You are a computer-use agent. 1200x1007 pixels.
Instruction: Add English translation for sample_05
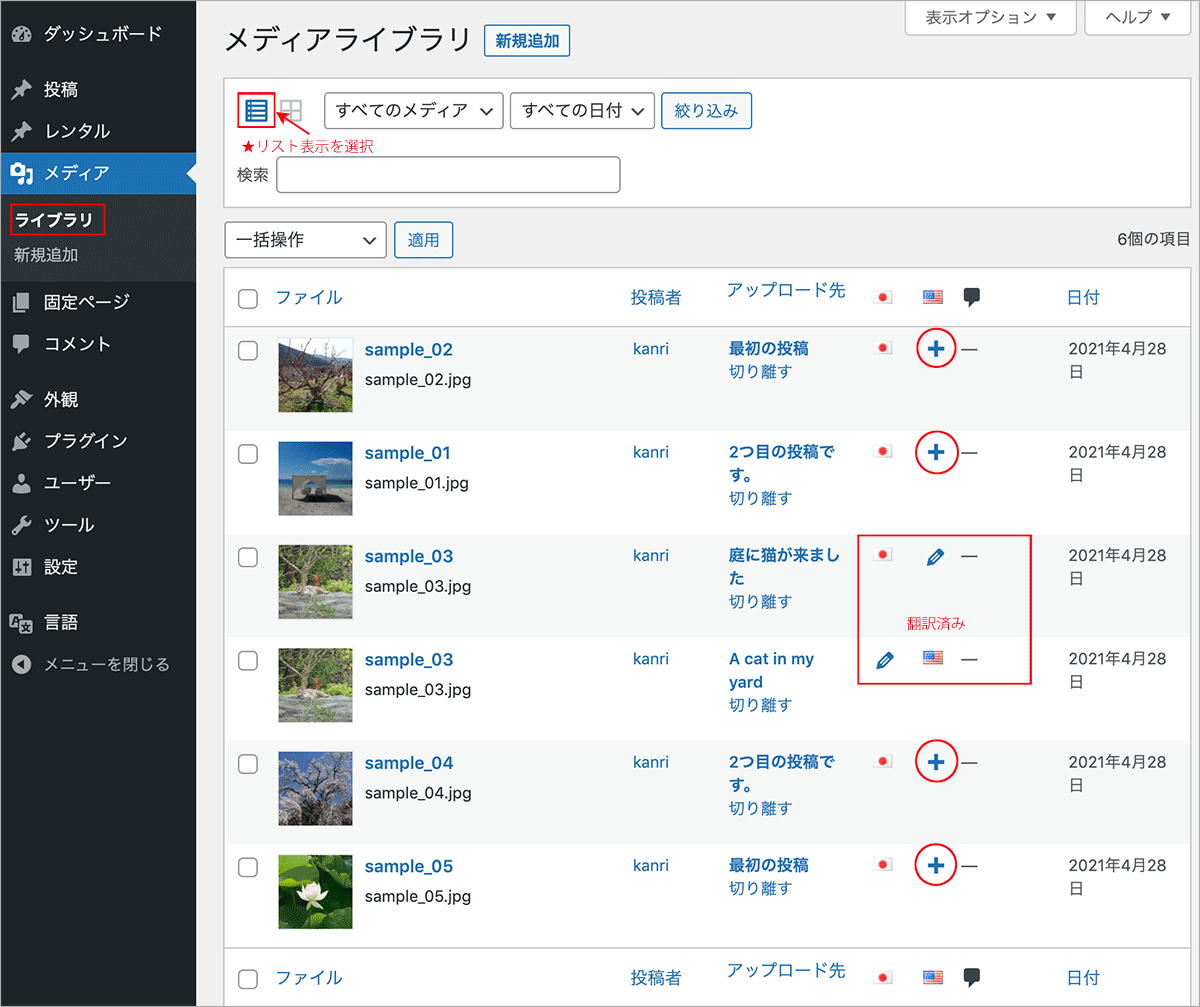[936, 865]
